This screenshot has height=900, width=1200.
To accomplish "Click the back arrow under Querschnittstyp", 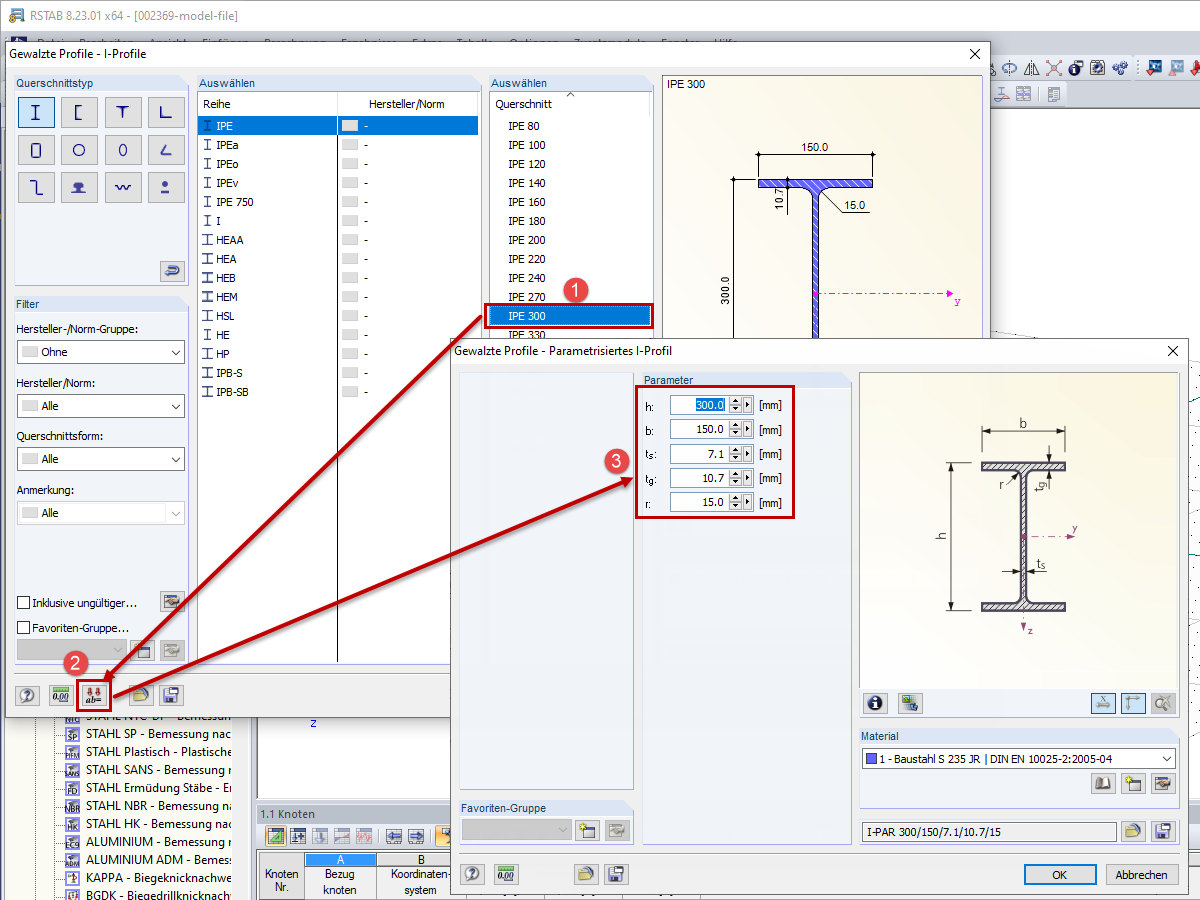I will click(172, 271).
